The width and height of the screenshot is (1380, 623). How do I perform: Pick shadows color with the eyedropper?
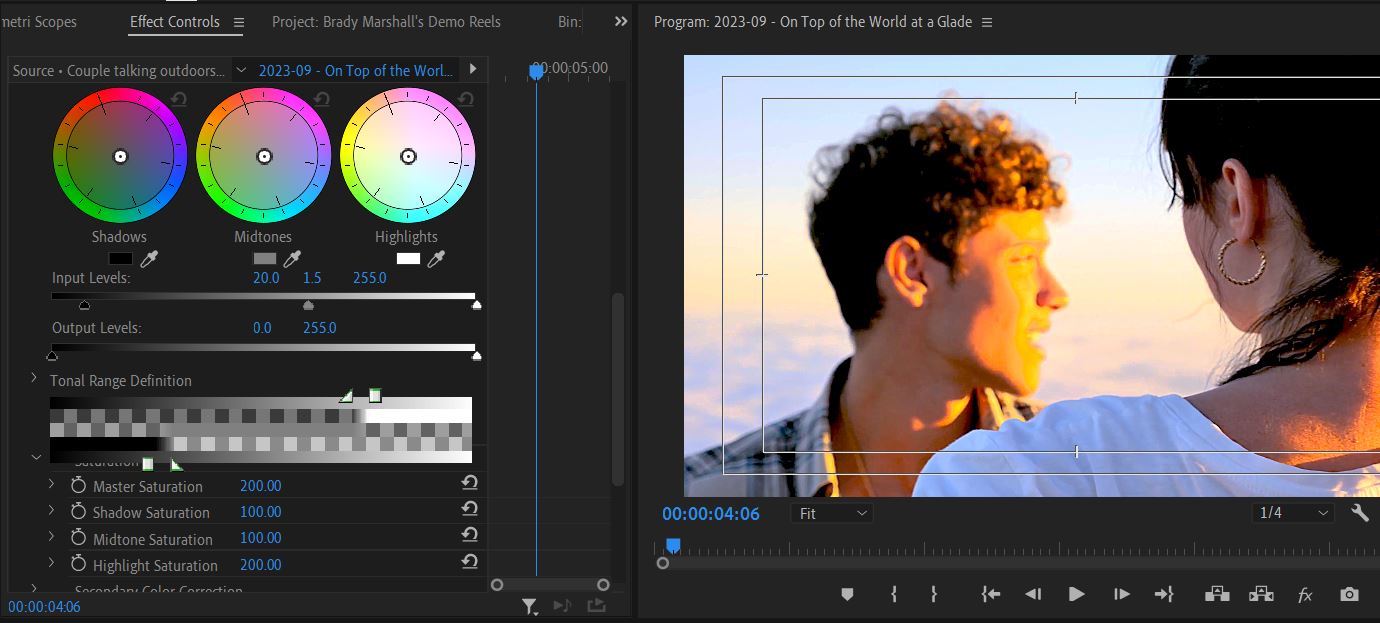[x=148, y=259]
